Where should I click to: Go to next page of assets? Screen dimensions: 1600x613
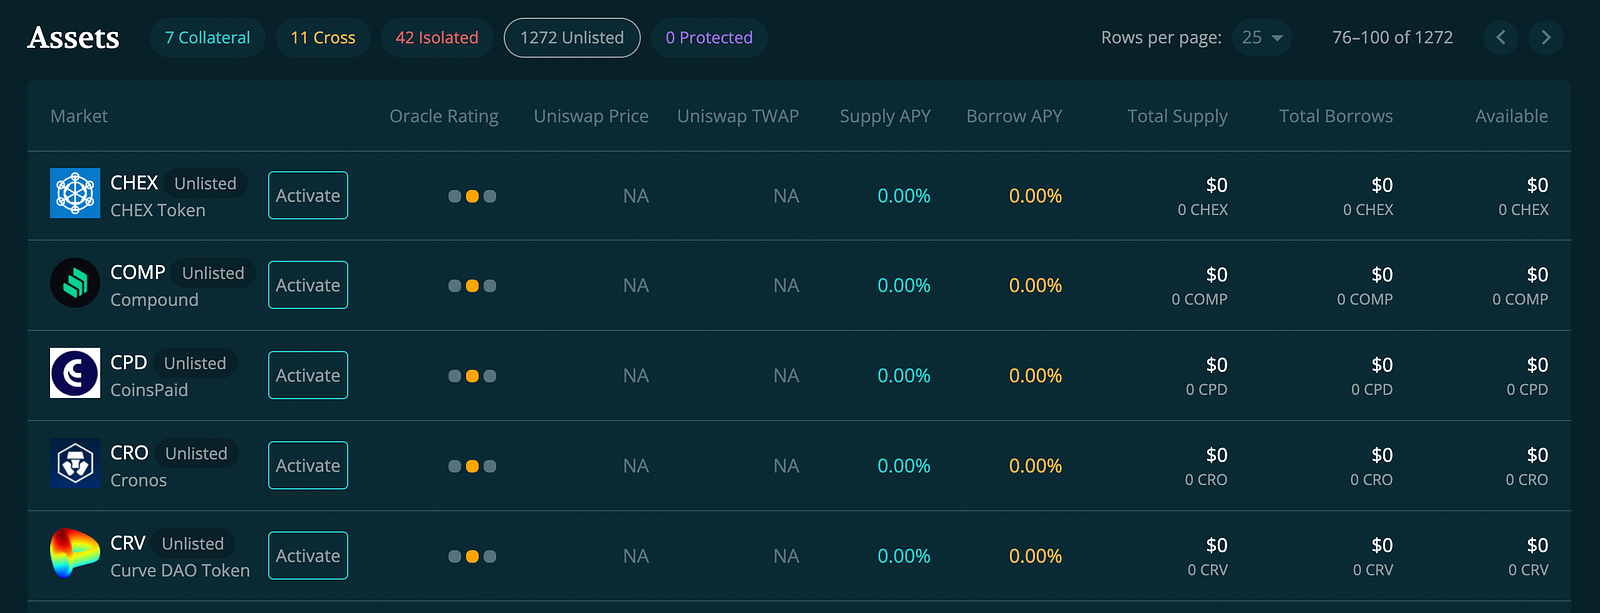(x=1546, y=38)
